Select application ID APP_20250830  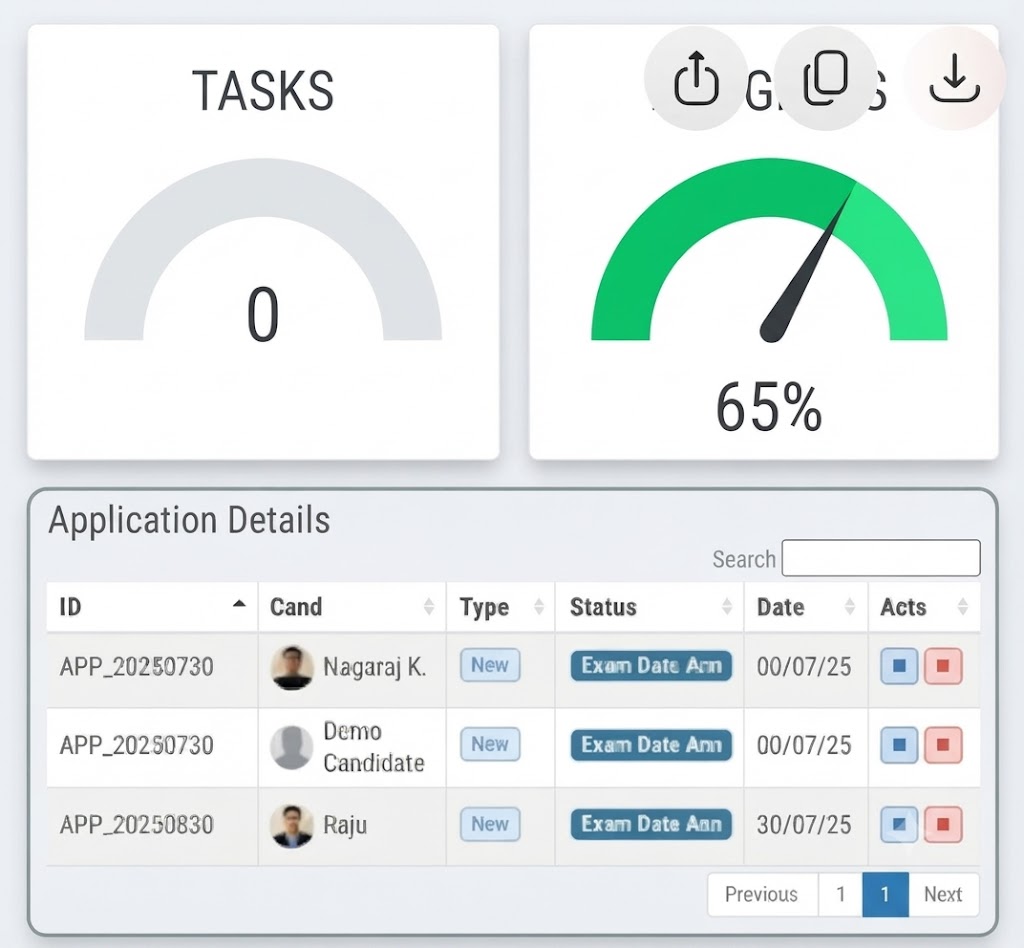(x=136, y=825)
